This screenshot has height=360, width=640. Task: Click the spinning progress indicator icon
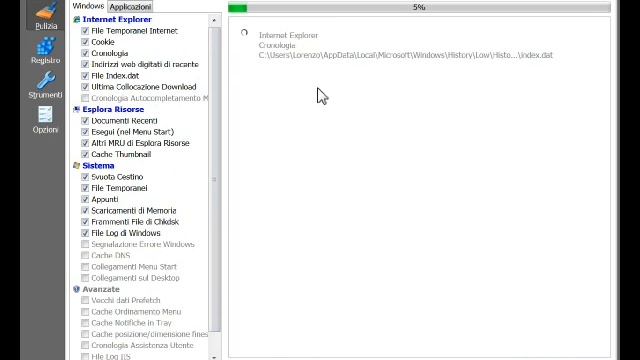pyautogui.click(x=244, y=33)
